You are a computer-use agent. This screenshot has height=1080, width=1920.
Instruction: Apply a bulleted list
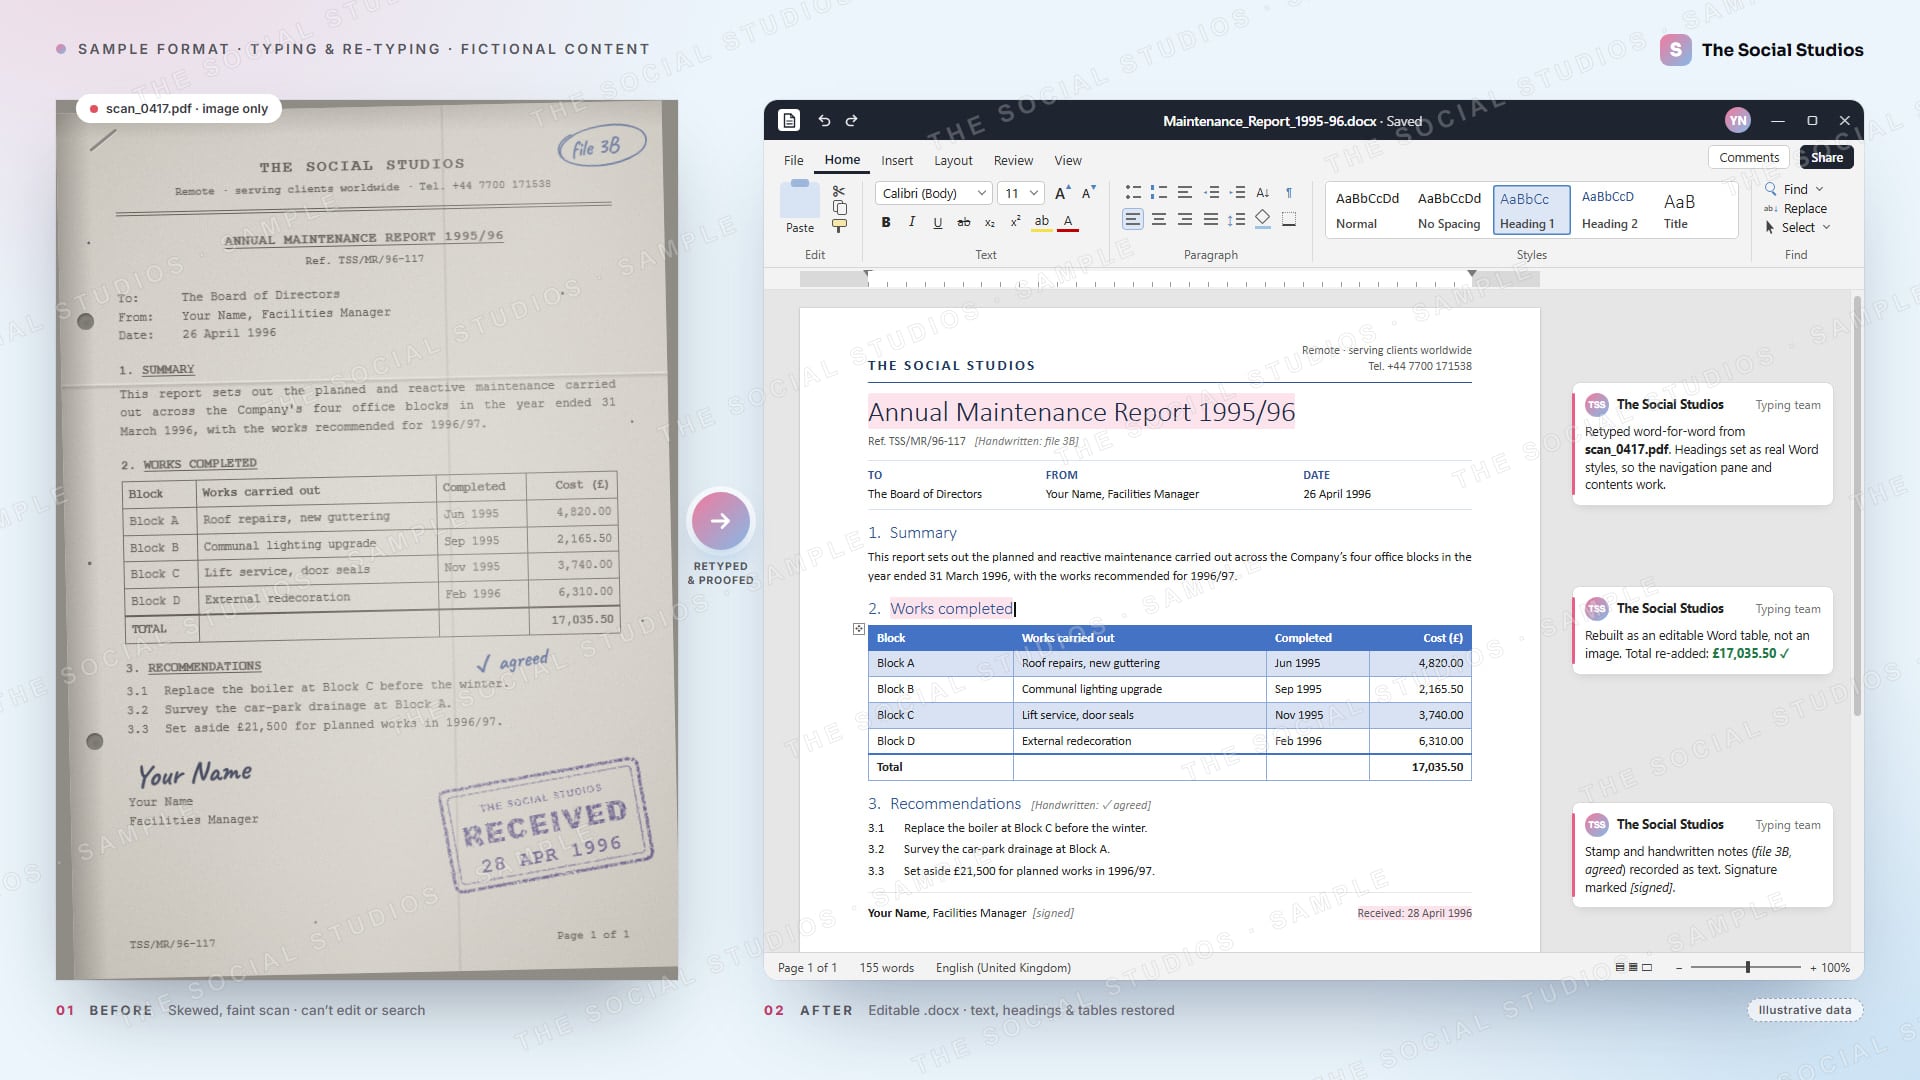1133,192
